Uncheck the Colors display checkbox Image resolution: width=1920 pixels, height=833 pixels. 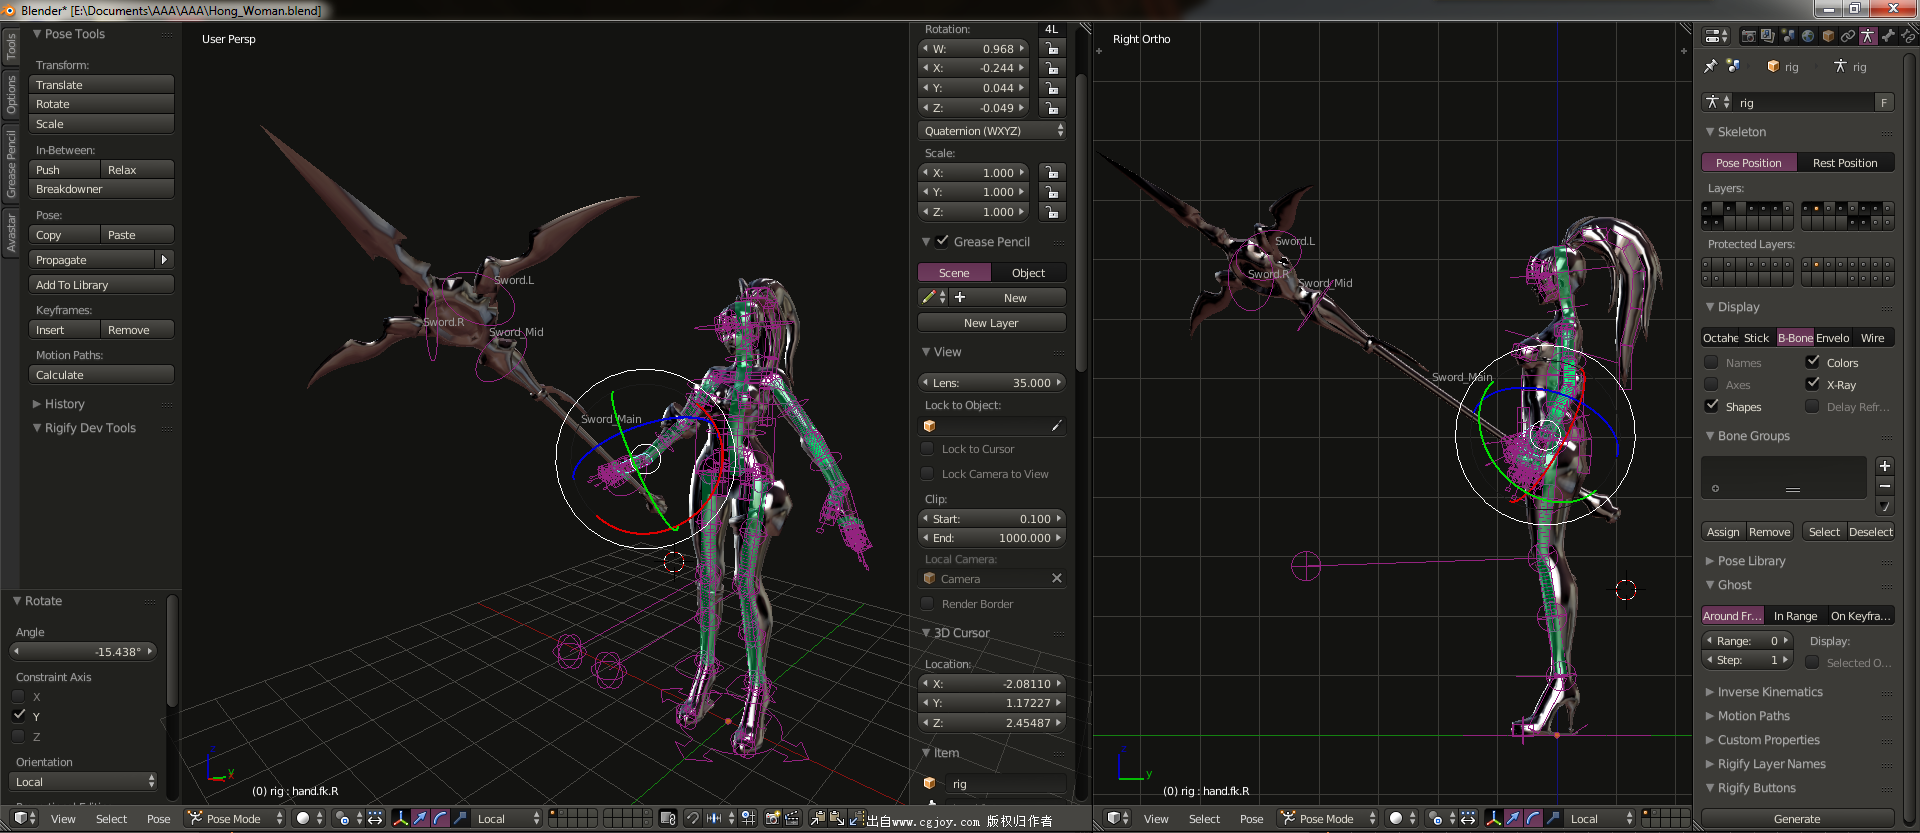[1812, 362]
